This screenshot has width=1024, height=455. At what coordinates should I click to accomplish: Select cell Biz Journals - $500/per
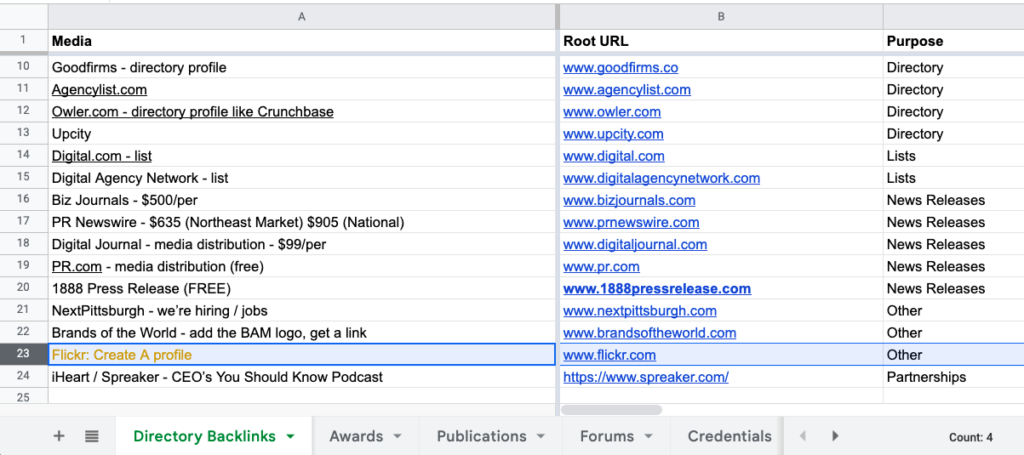(302, 200)
